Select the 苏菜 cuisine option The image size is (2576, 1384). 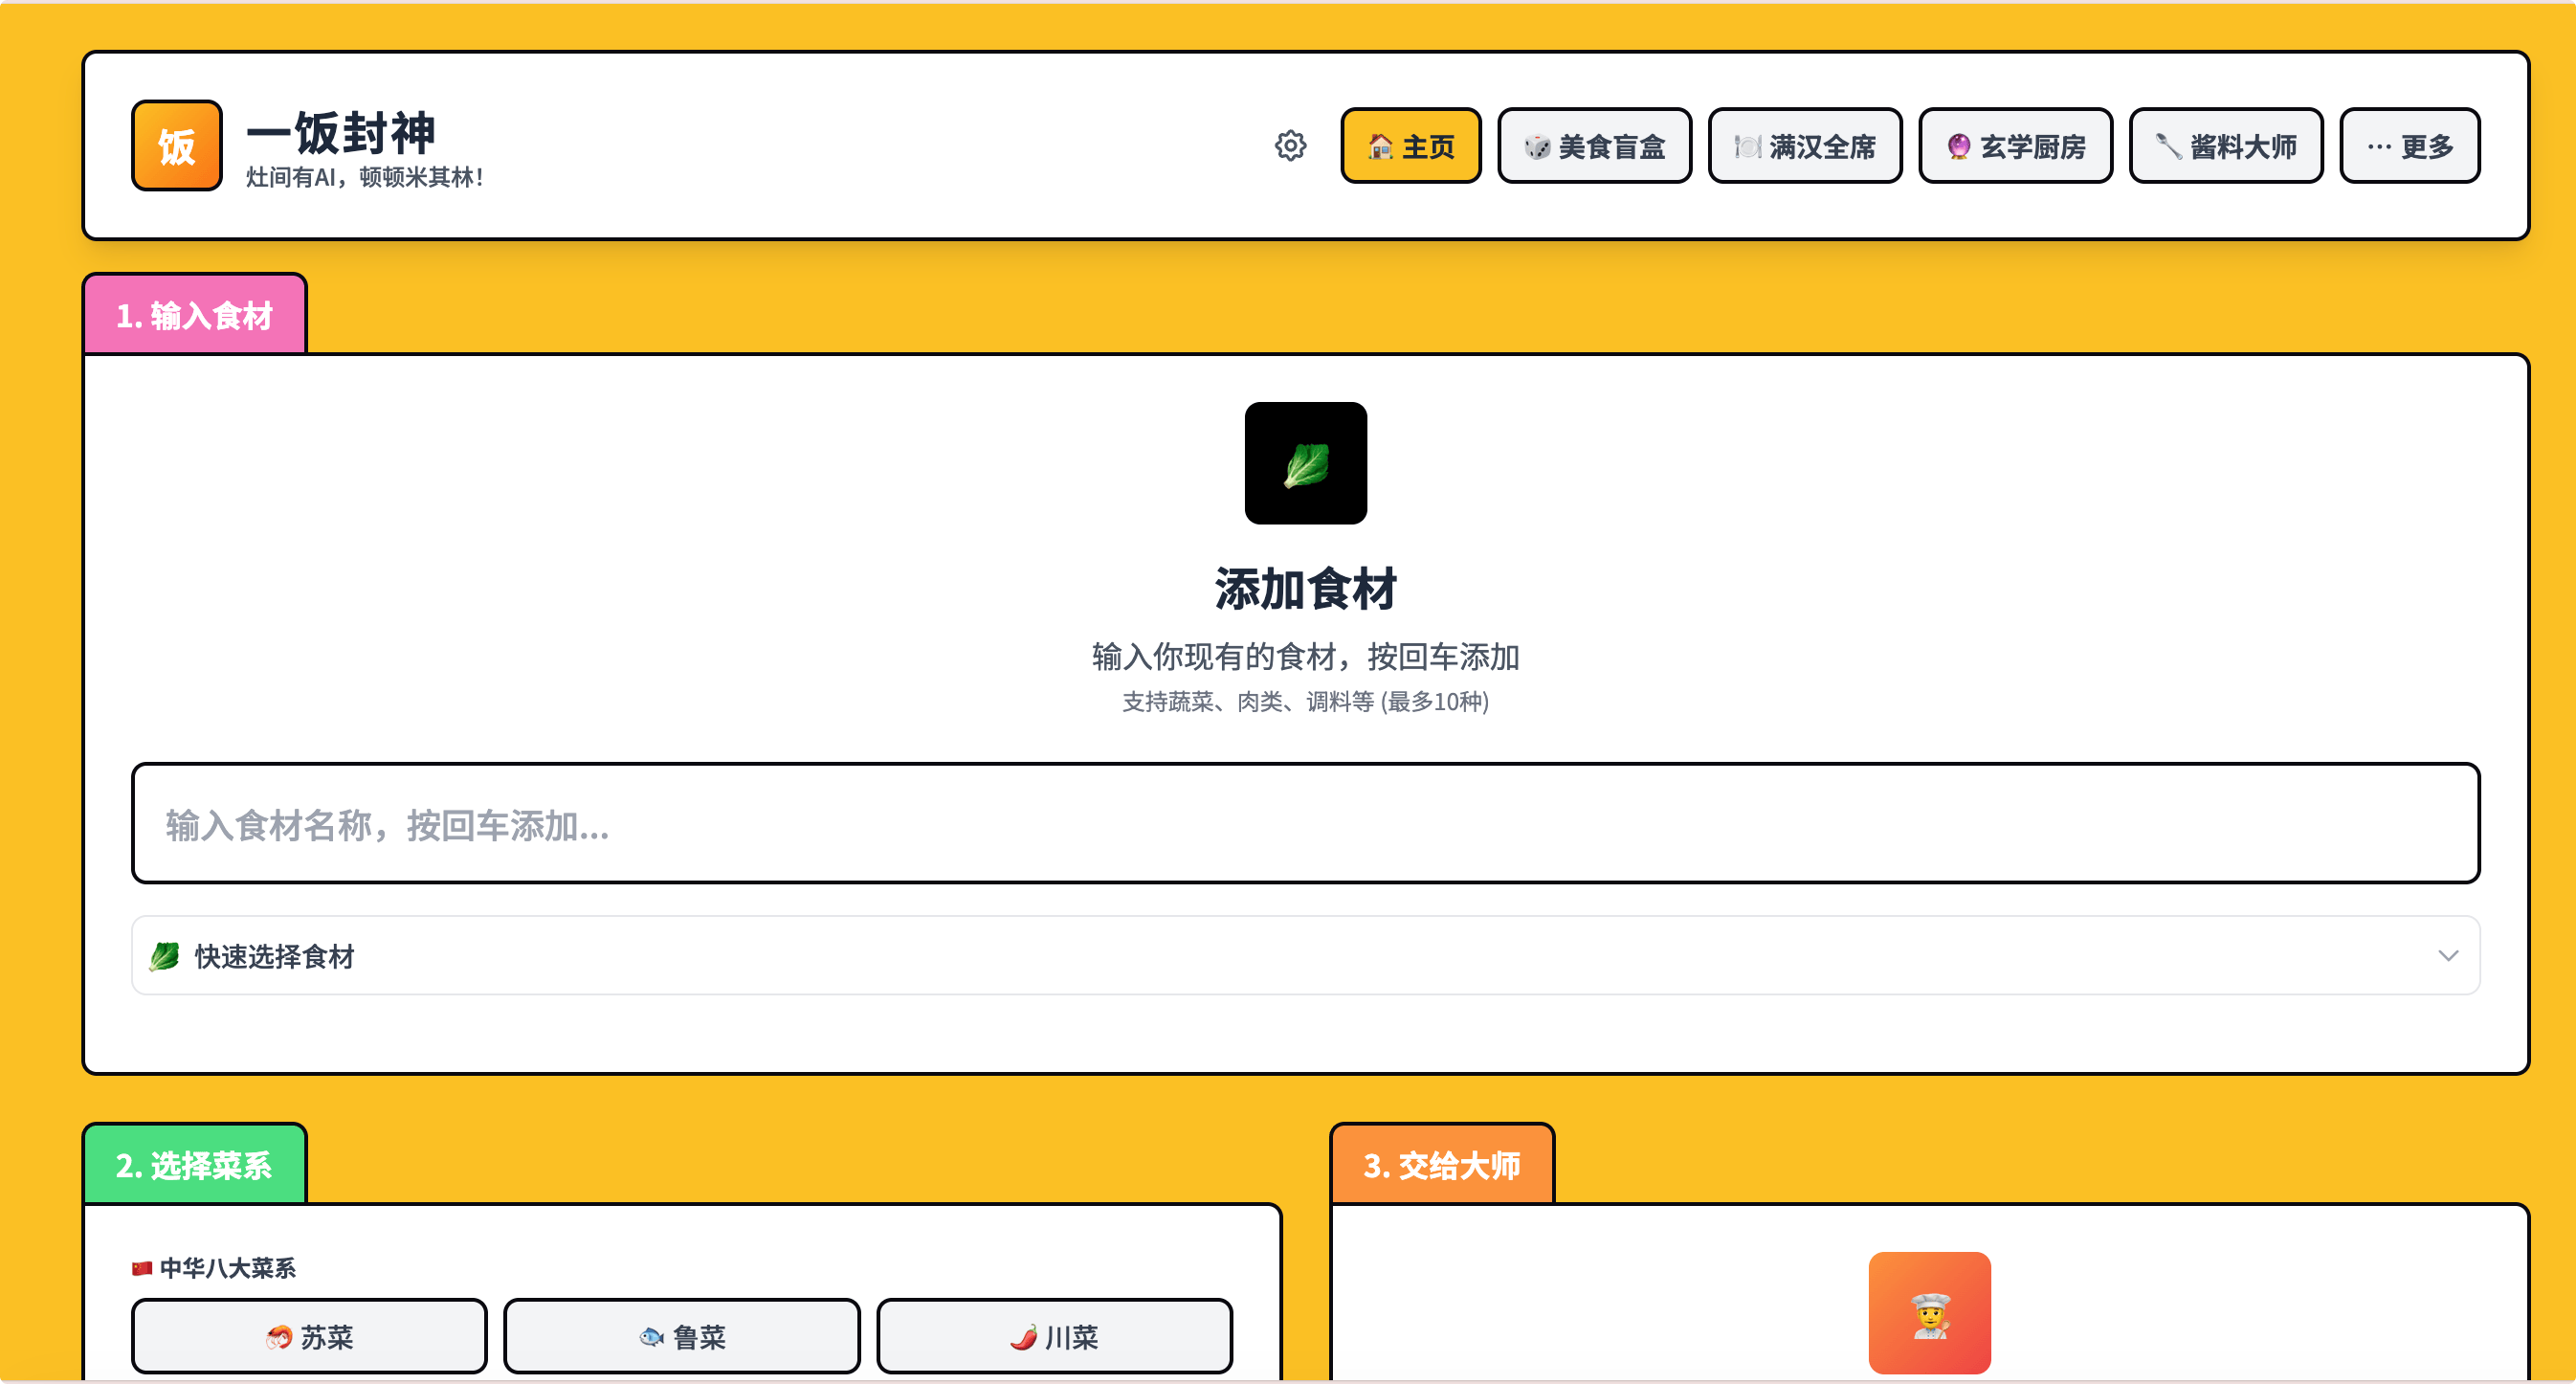click(x=309, y=1336)
